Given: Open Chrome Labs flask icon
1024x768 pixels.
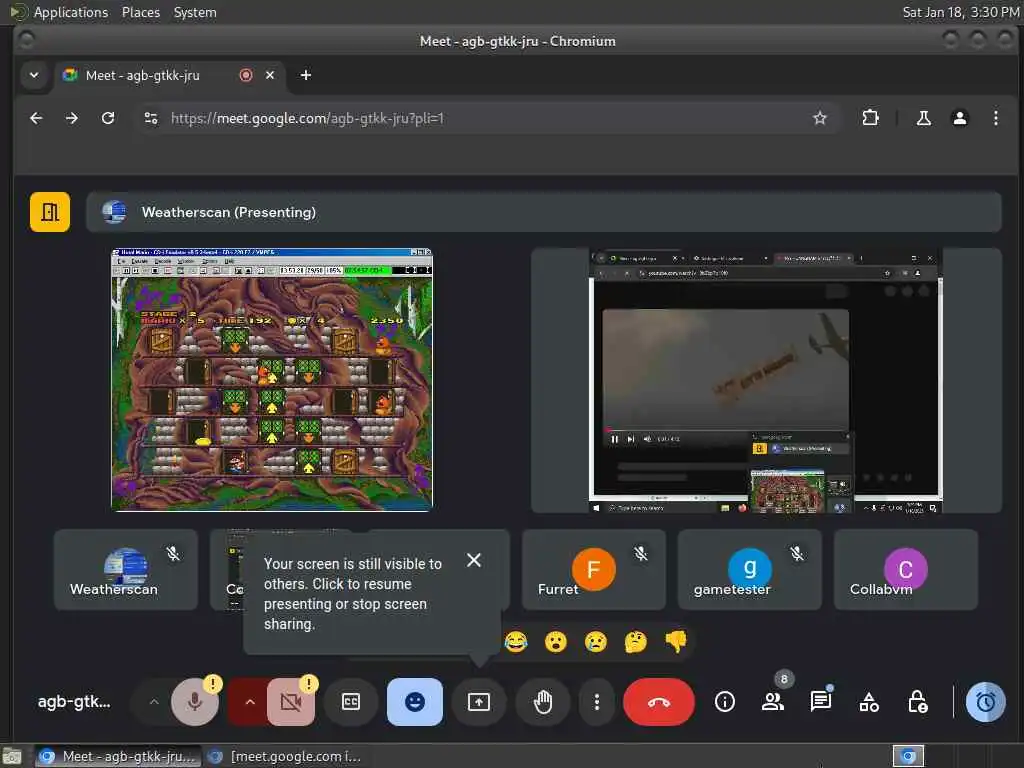Looking at the screenshot, I should click(x=923, y=118).
